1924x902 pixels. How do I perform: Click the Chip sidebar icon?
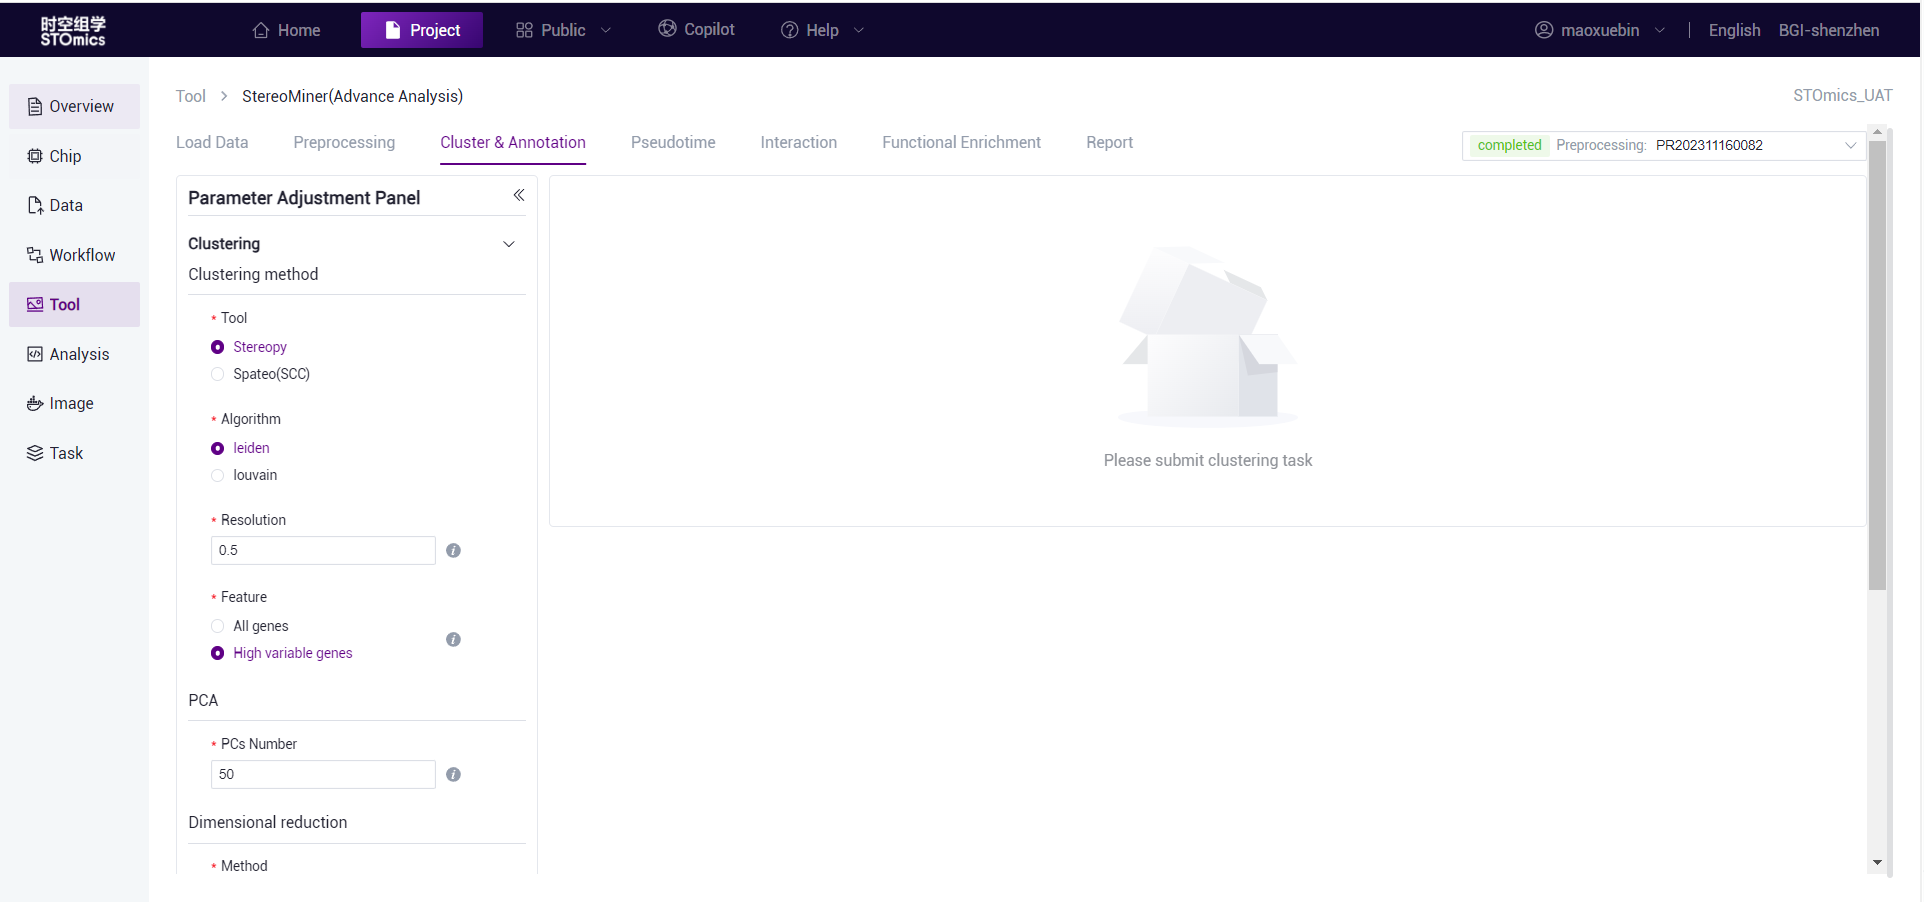pyautogui.click(x=35, y=156)
